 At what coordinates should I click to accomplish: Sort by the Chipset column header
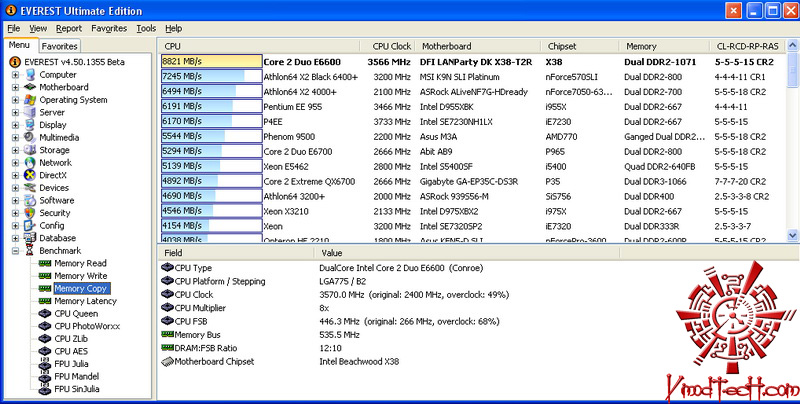click(x=580, y=46)
